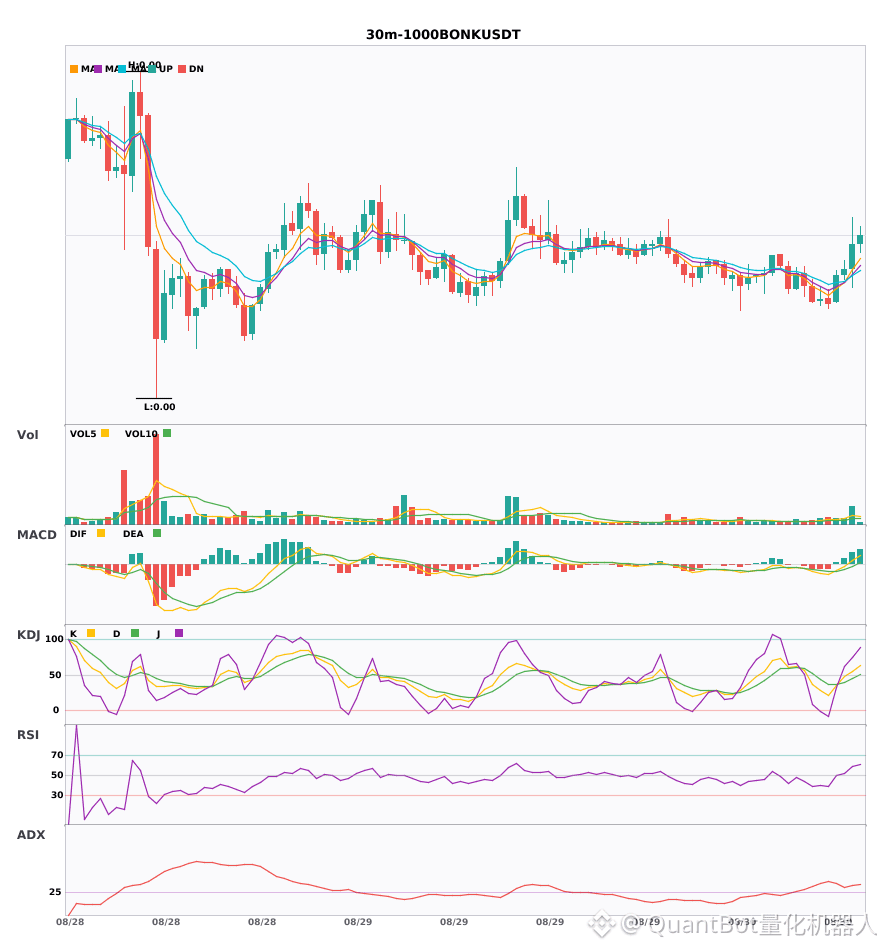
Task: Click the yellow VOL5 legend swatch
Action: point(105,433)
